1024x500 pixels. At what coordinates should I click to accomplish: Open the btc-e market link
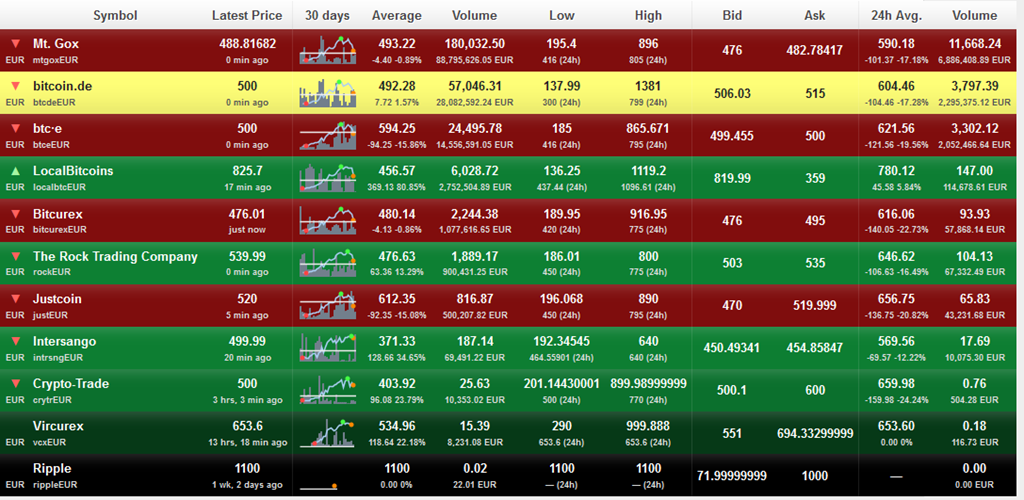tap(48, 129)
